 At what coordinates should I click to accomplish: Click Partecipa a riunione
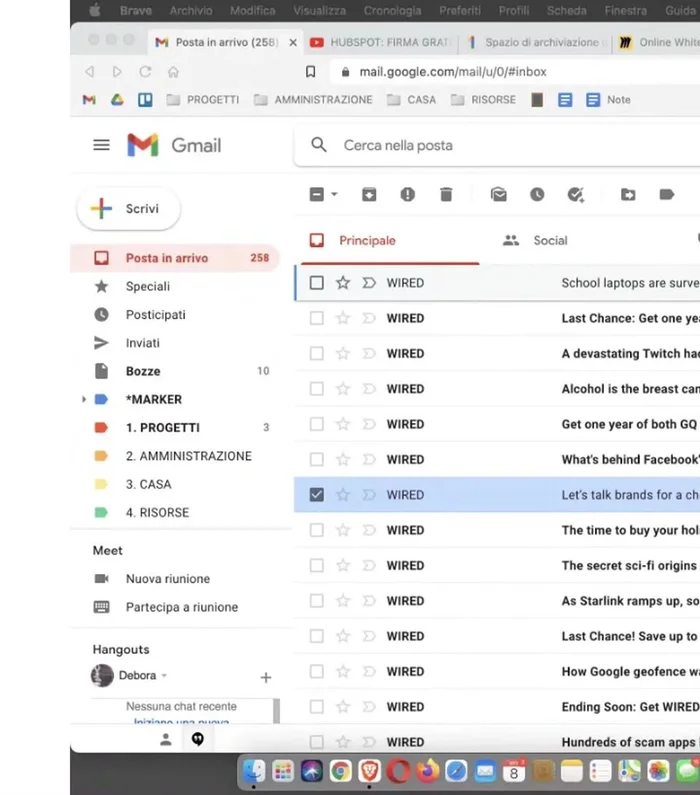[166, 607]
